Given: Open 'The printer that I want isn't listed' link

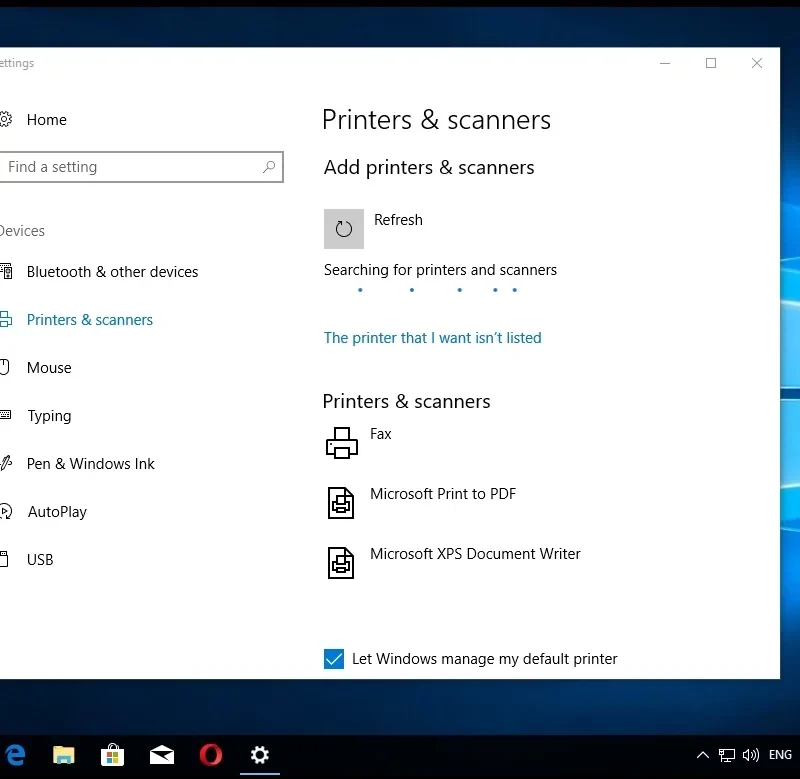Looking at the screenshot, I should click(x=432, y=338).
